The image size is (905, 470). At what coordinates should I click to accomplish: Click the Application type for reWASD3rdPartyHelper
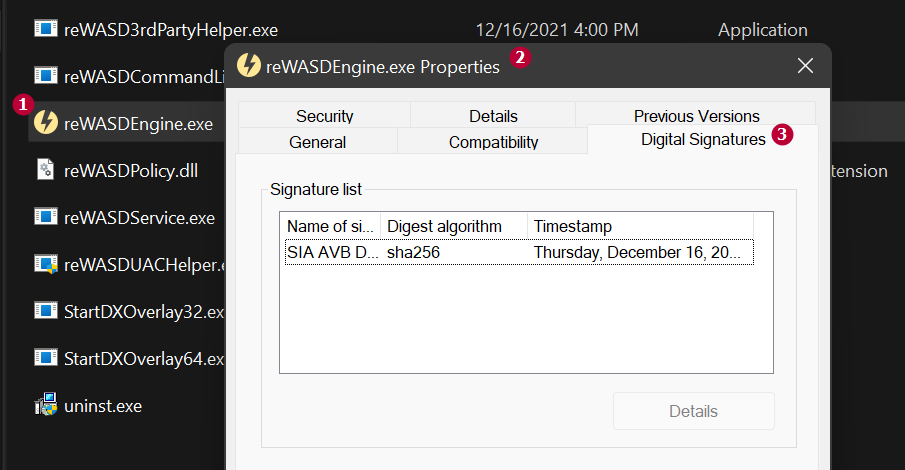point(762,30)
